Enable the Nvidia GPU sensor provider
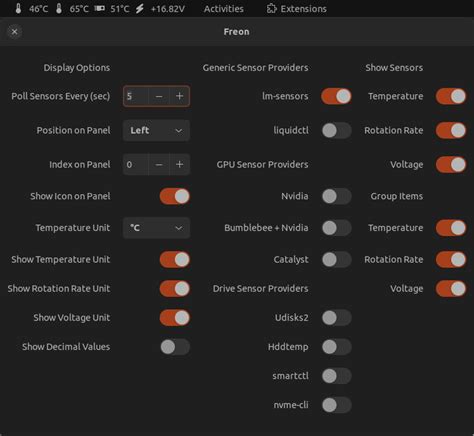474x436 pixels. coord(336,196)
